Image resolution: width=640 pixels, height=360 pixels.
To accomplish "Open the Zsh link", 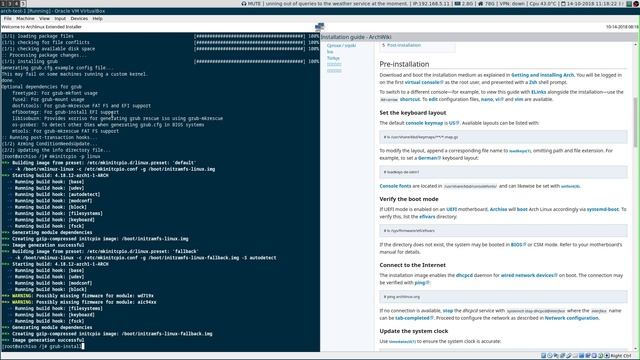I will point(533,82).
